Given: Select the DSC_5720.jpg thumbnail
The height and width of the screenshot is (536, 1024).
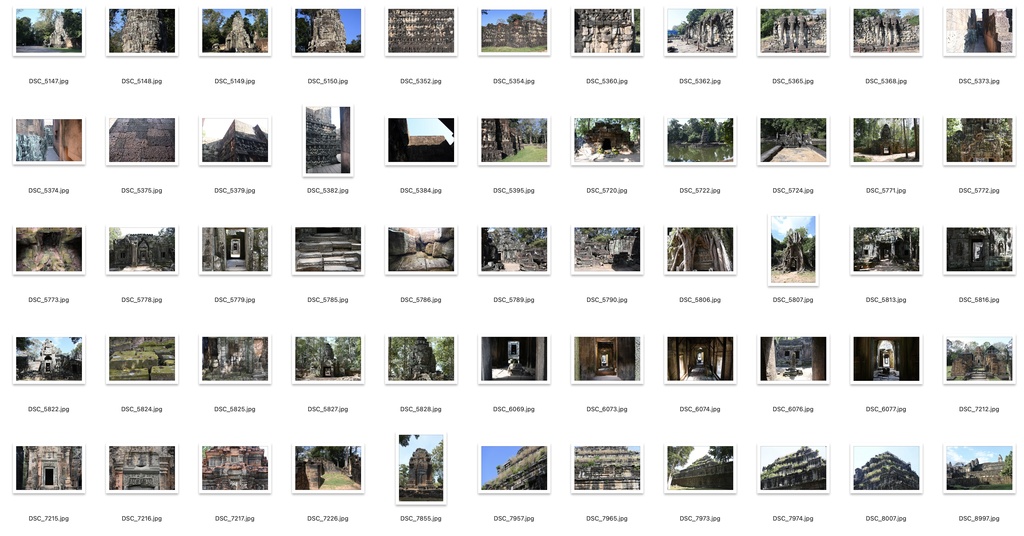Looking at the screenshot, I should (x=607, y=140).
